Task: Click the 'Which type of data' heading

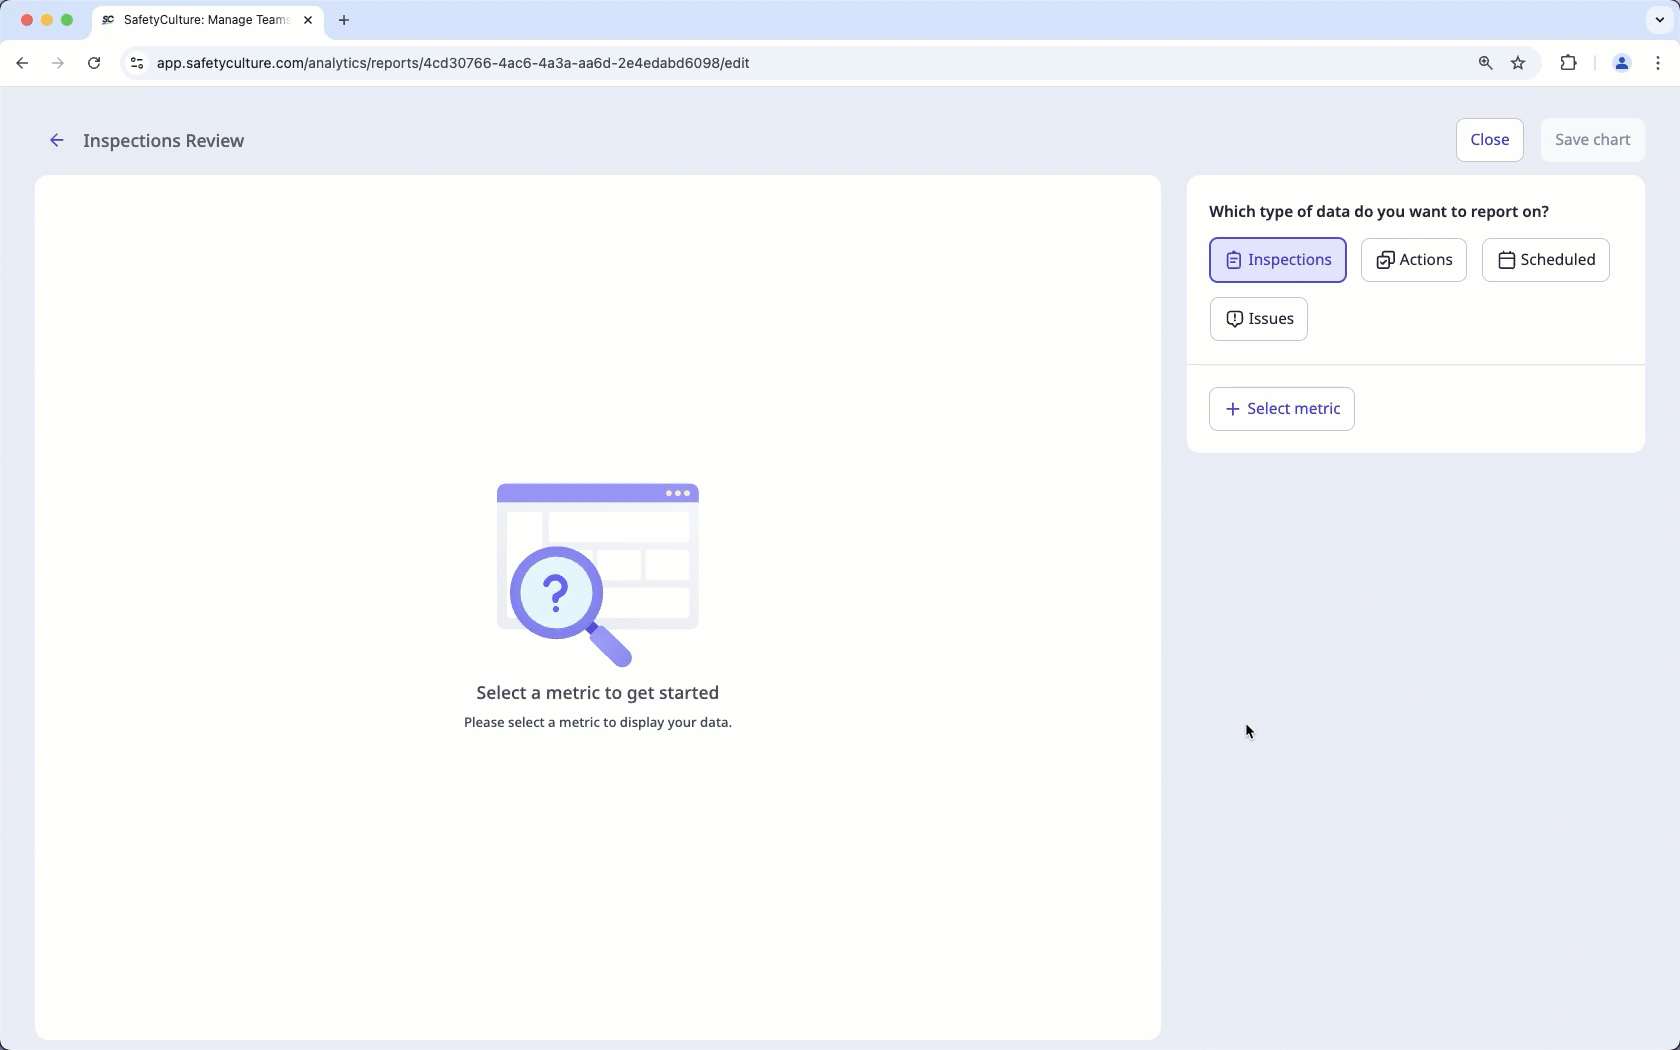Action: (1379, 212)
